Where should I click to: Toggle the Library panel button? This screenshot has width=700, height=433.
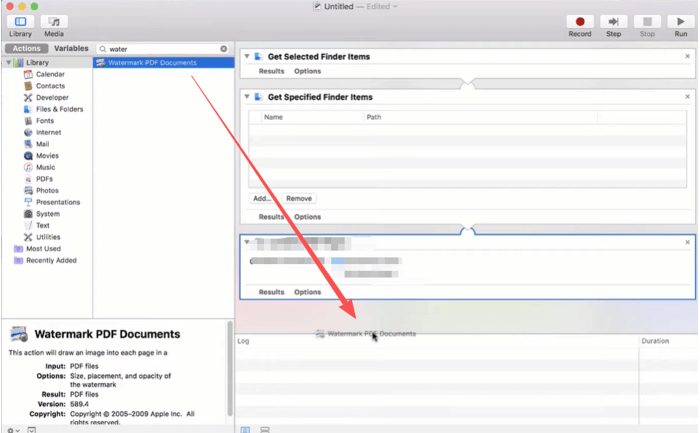pos(21,21)
